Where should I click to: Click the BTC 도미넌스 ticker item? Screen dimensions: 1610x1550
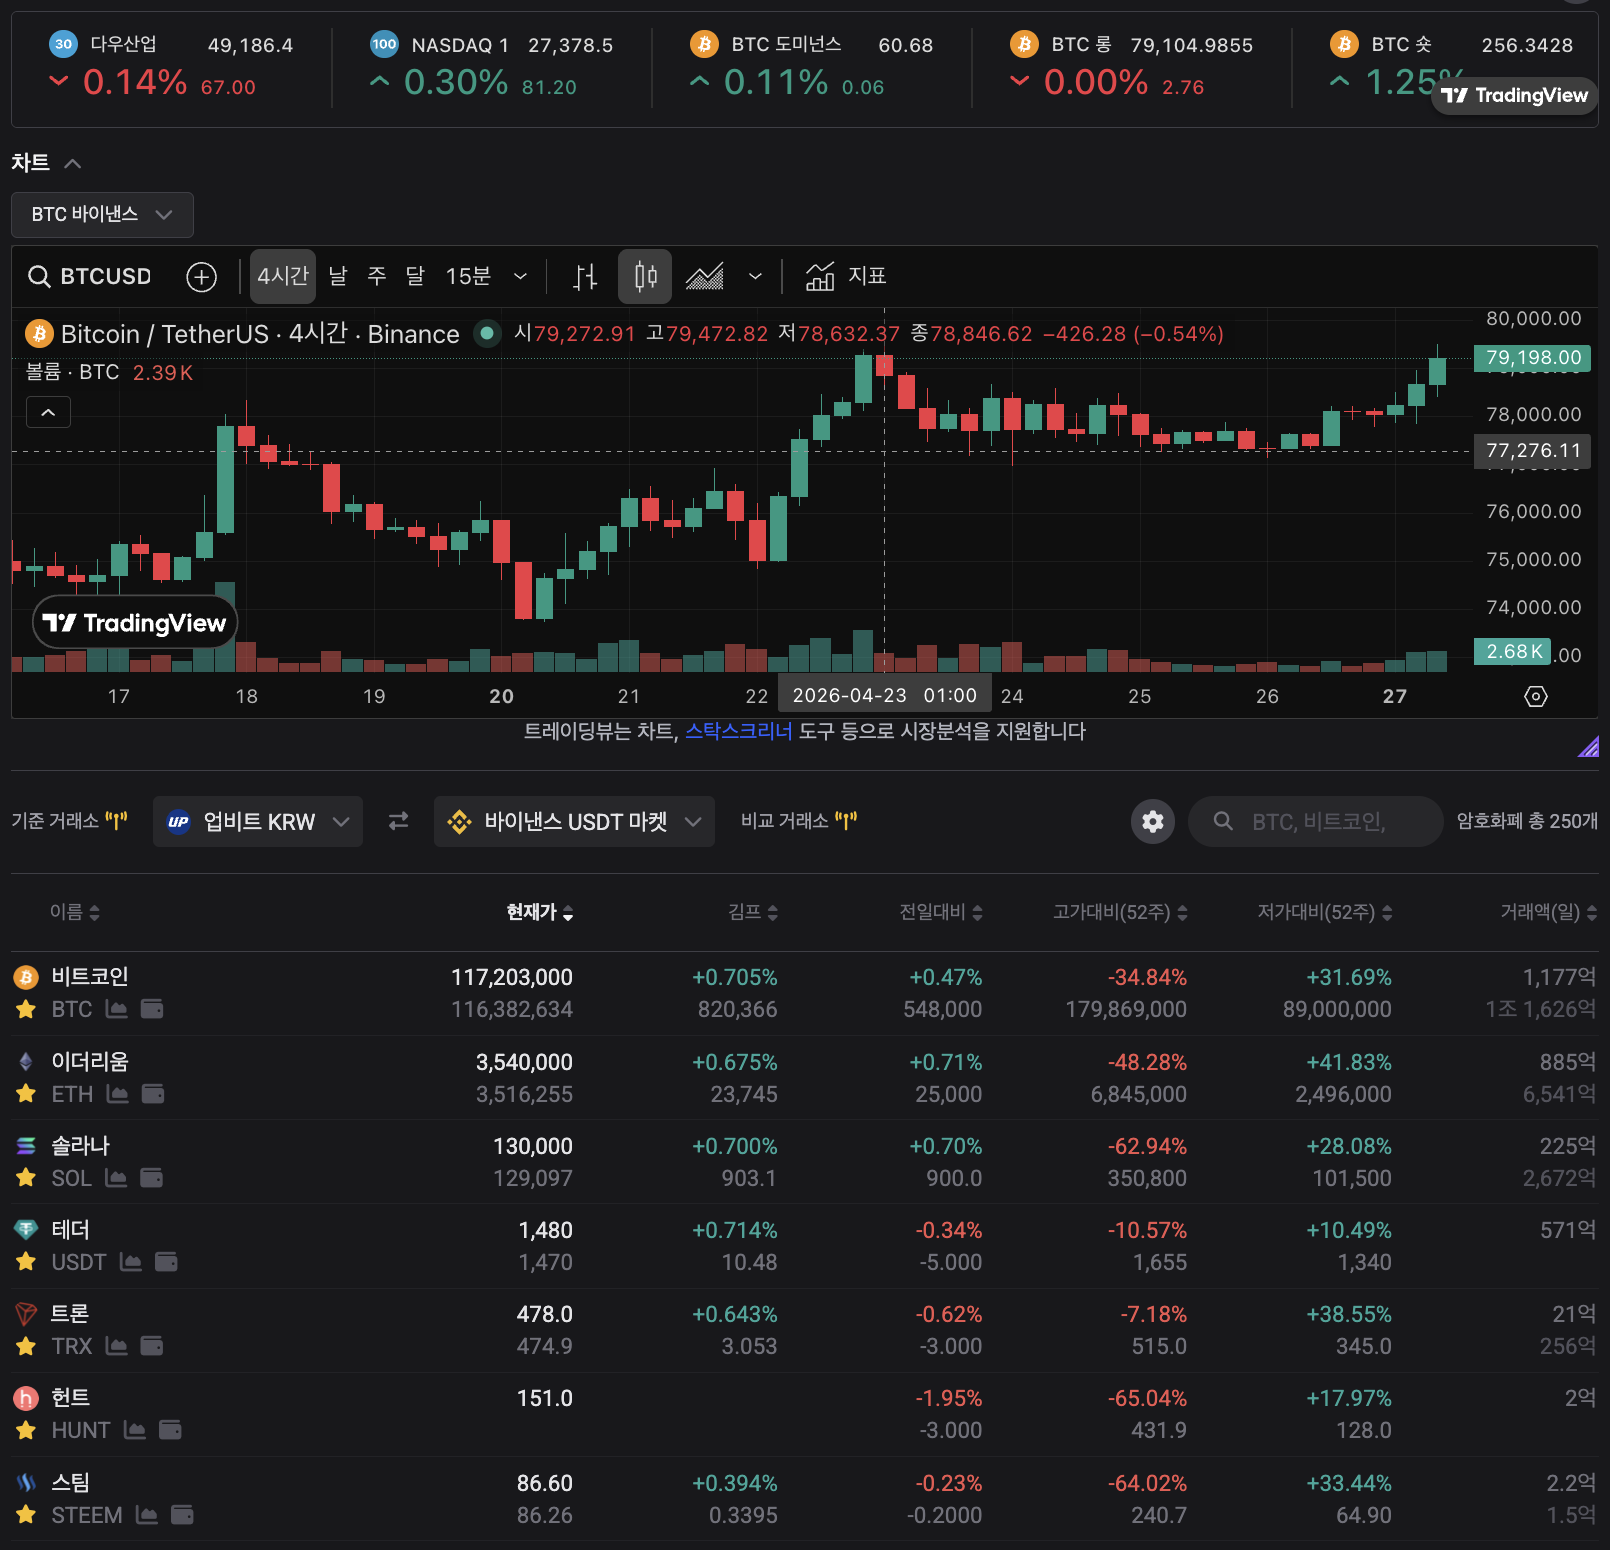811,66
